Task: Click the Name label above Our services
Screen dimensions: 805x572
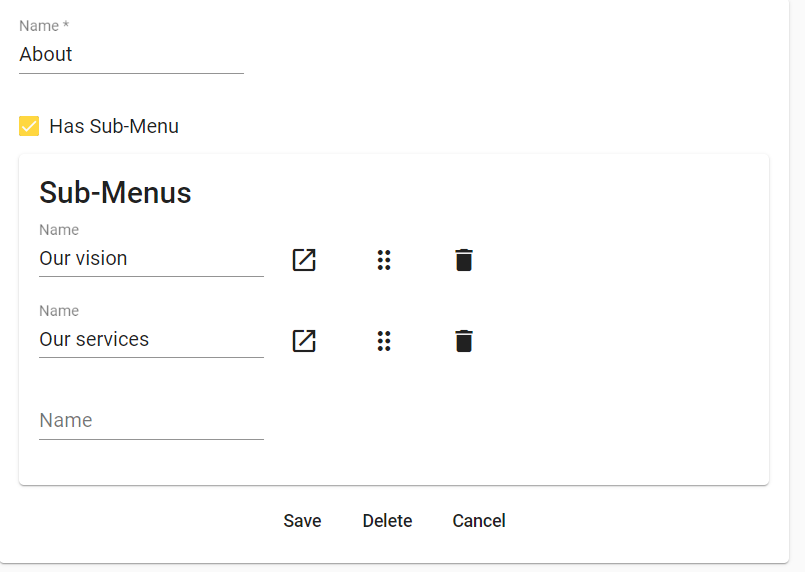Action: pyautogui.click(x=59, y=311)
